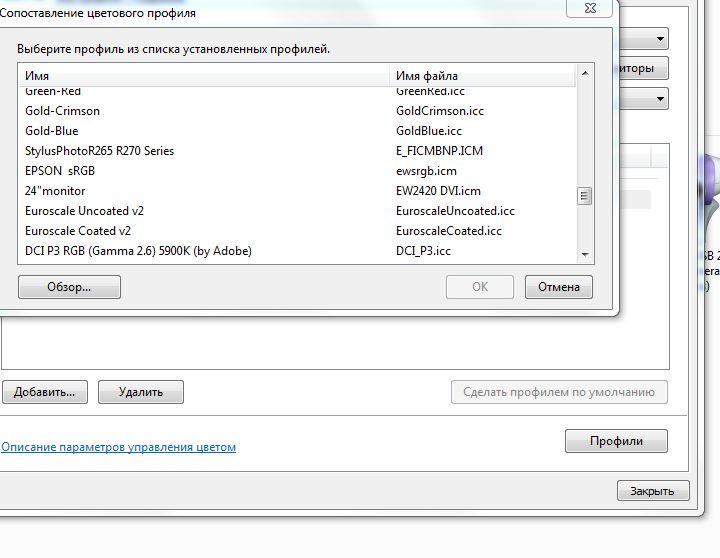Choose StylusPhotoR265 R270 Series profile
Image resolution: width=720 pixels, height=558 pixels.
click(296, 151)
